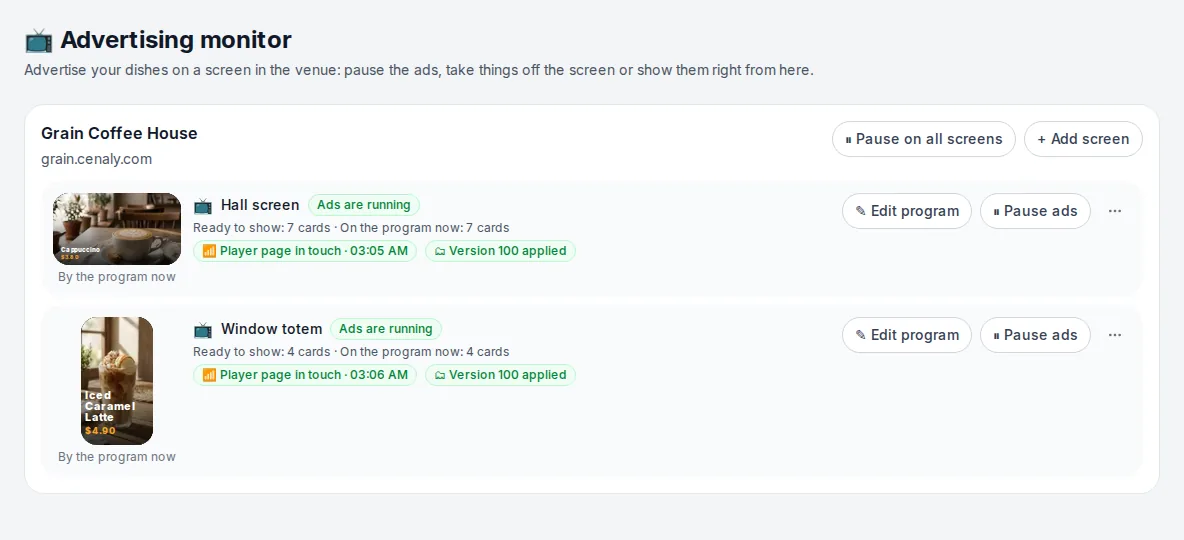Viewport: 1184px width, 540px height.
Task: Click 'Ready to show: 7 cards' text
Action: point(262,227)
